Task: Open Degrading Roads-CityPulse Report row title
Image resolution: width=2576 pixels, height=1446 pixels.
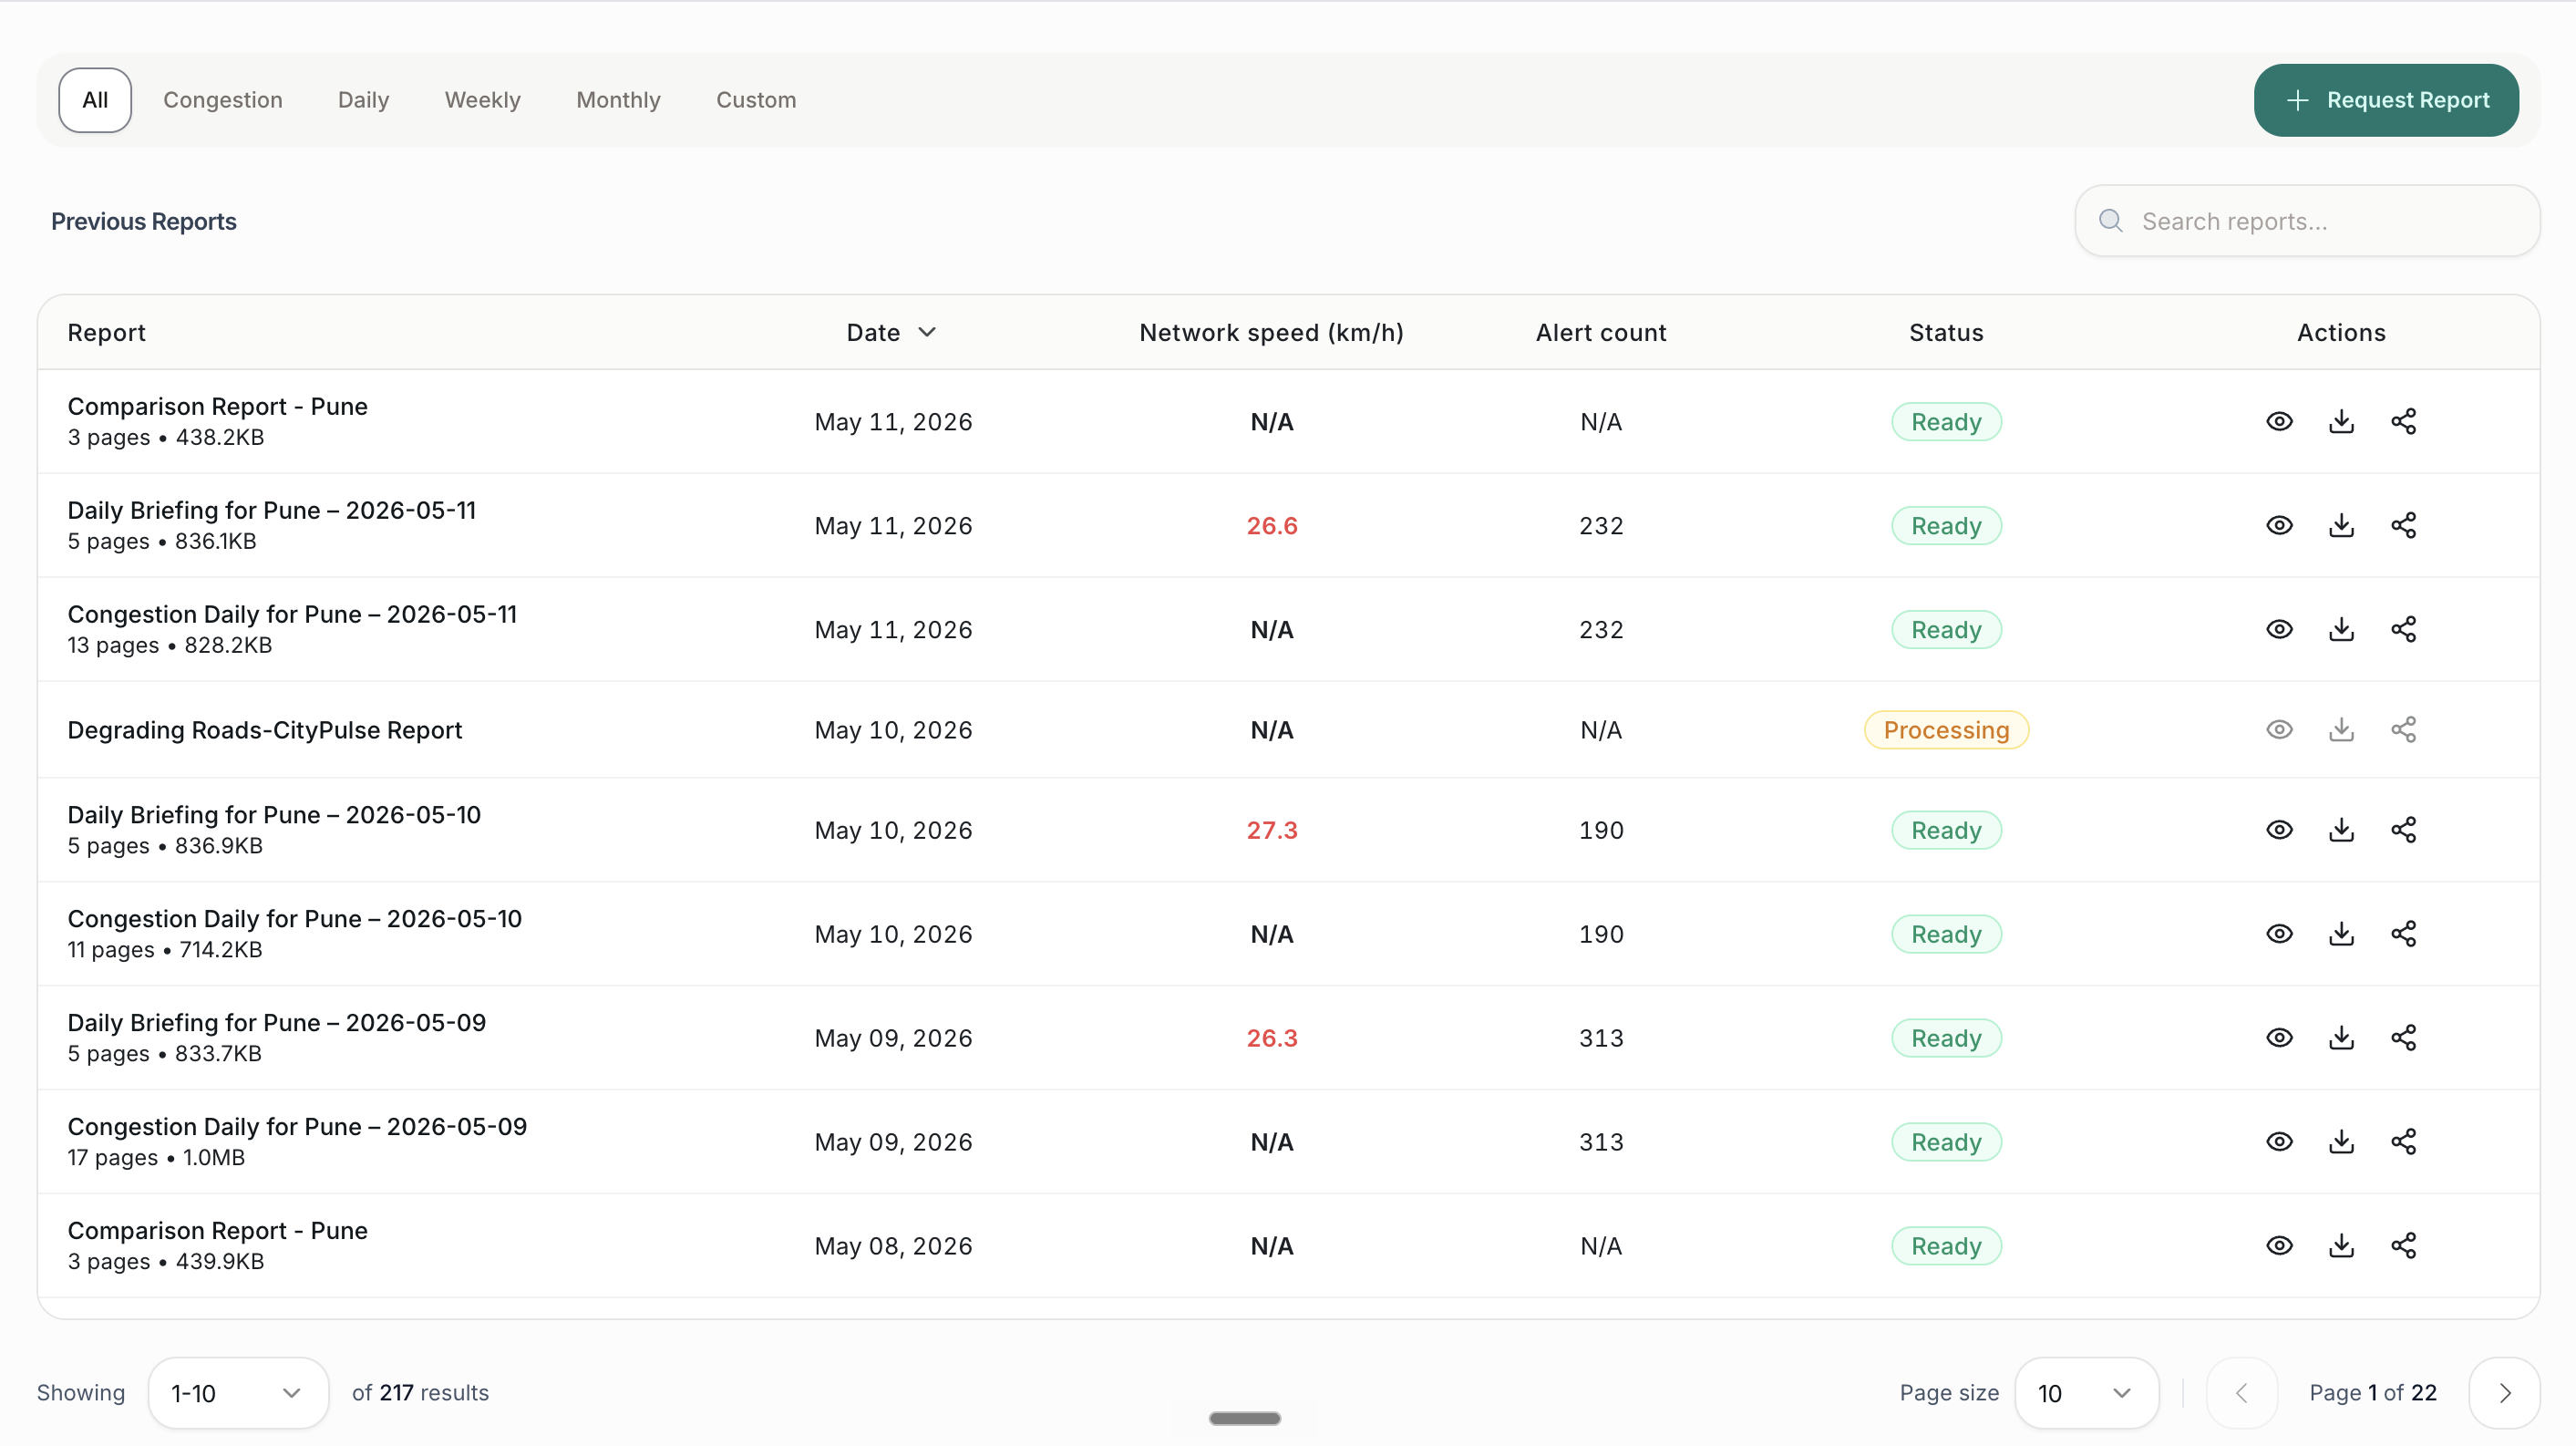Action: tap(264, 729)
